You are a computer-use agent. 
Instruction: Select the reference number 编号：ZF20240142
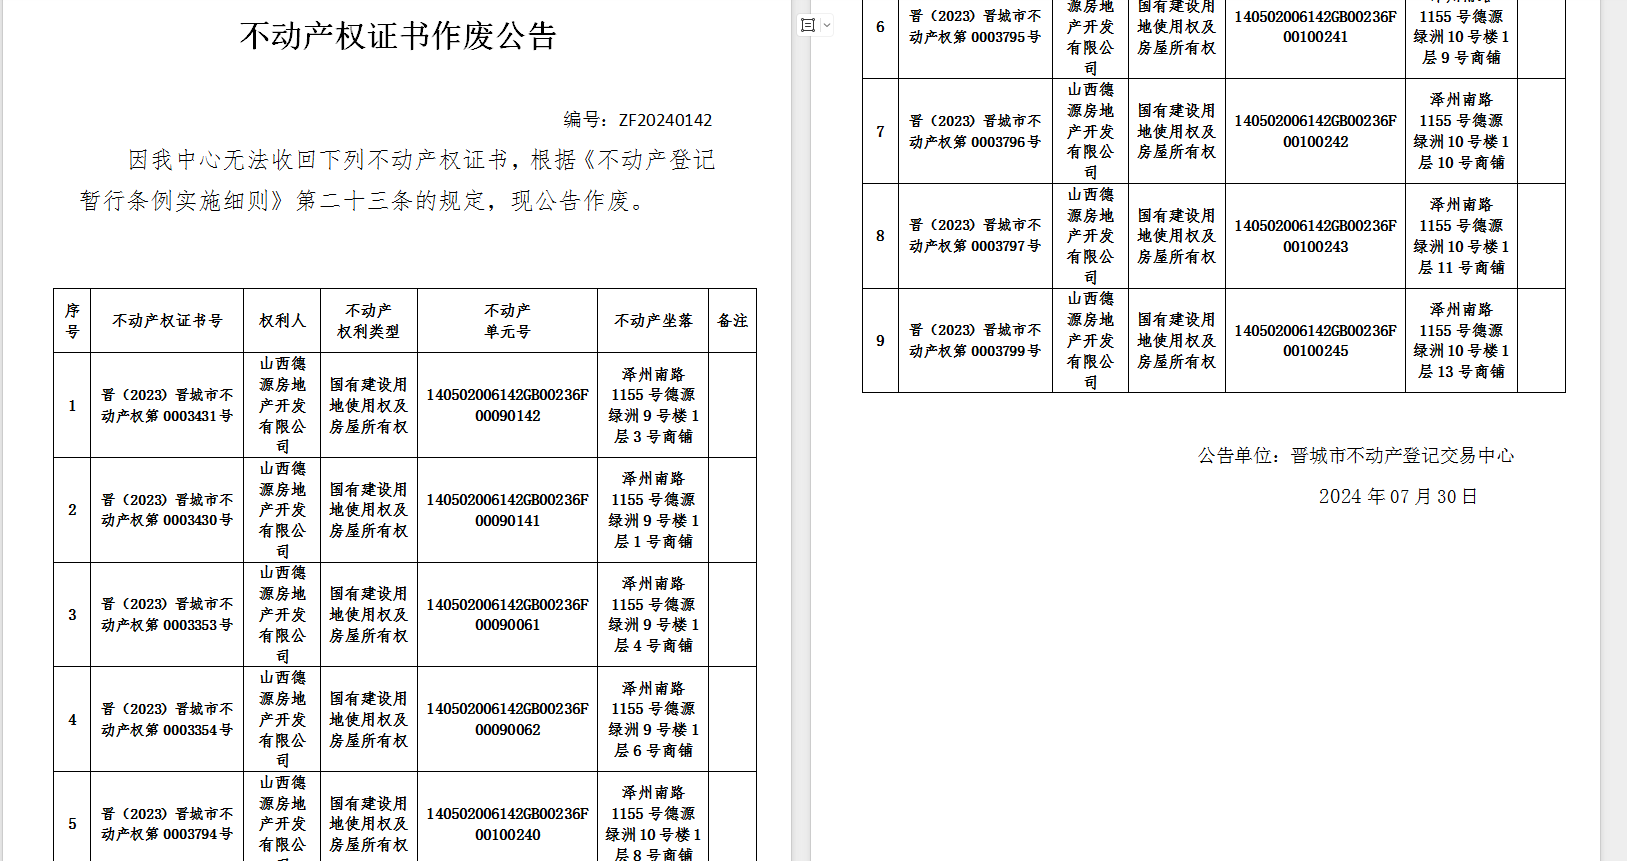(638, 120)
